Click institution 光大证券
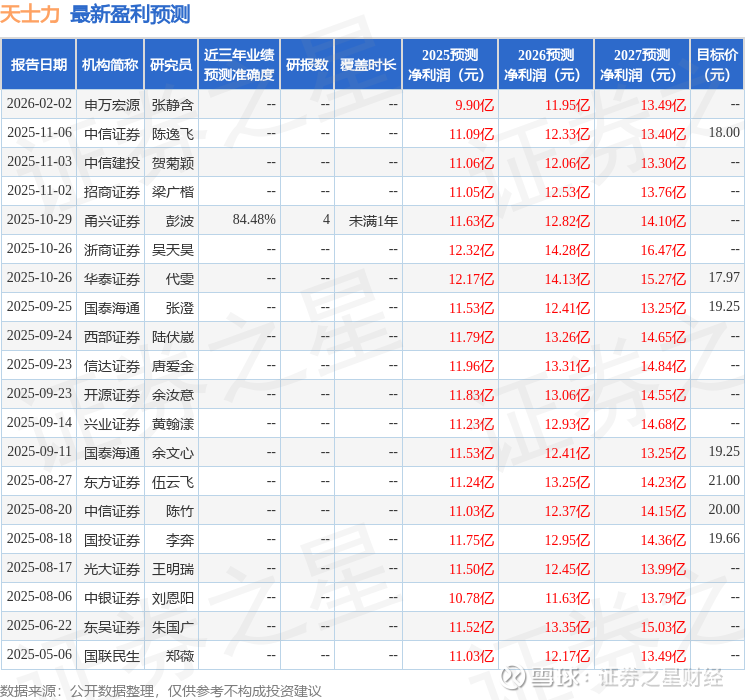The width and height of the screenshot is (745, 700). click(x=112, y=569)
